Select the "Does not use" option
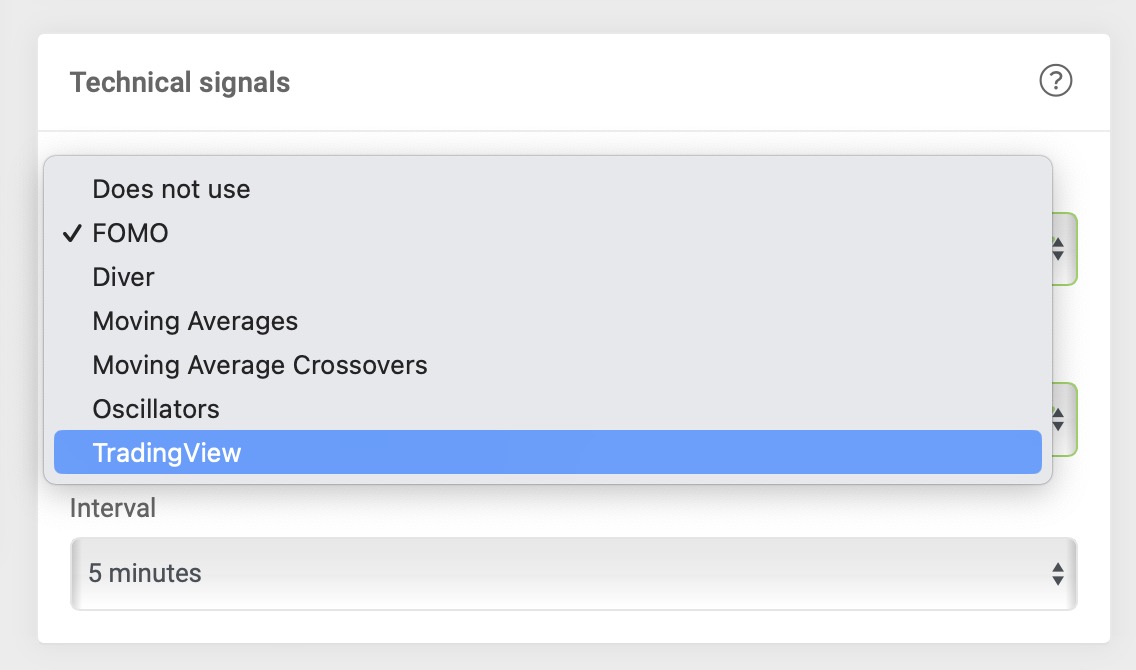This screenshot has width=1136, height=670. 548,189
